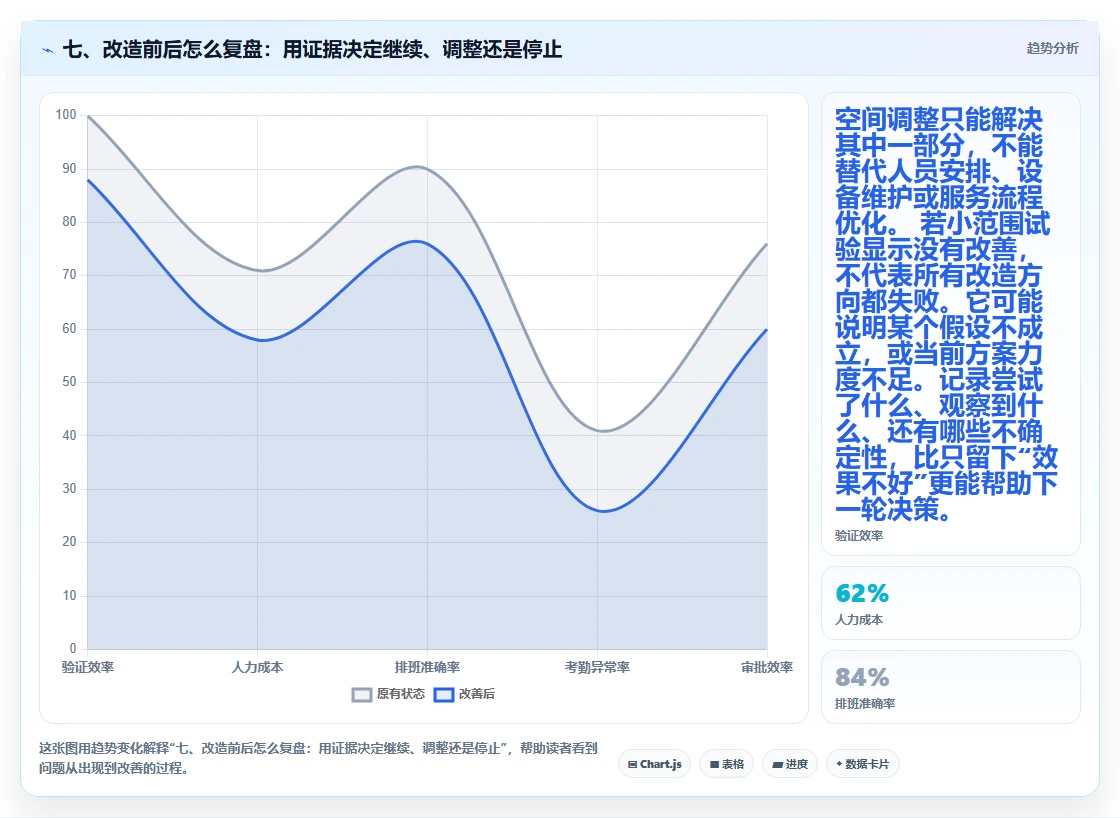
Task: Toggle the 原有状态 legend swatch
Action: click(x=362, y=694)
